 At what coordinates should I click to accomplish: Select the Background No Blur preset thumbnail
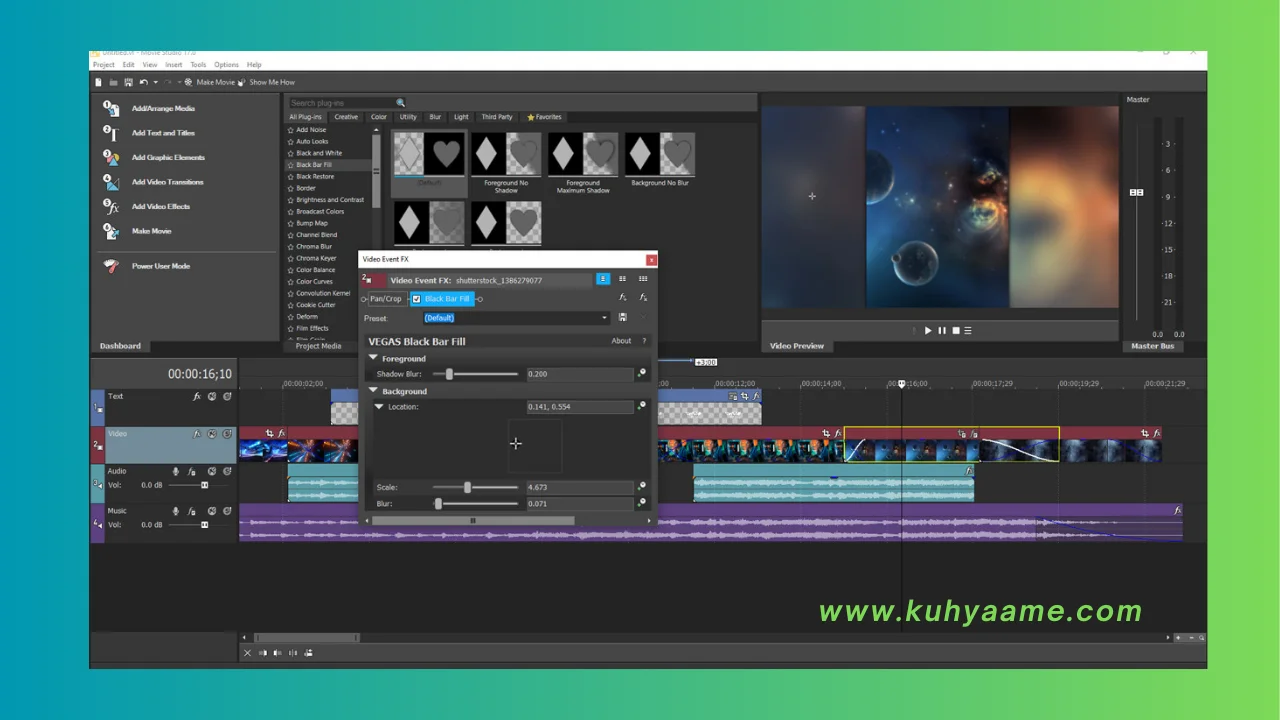tap(660, 155)
